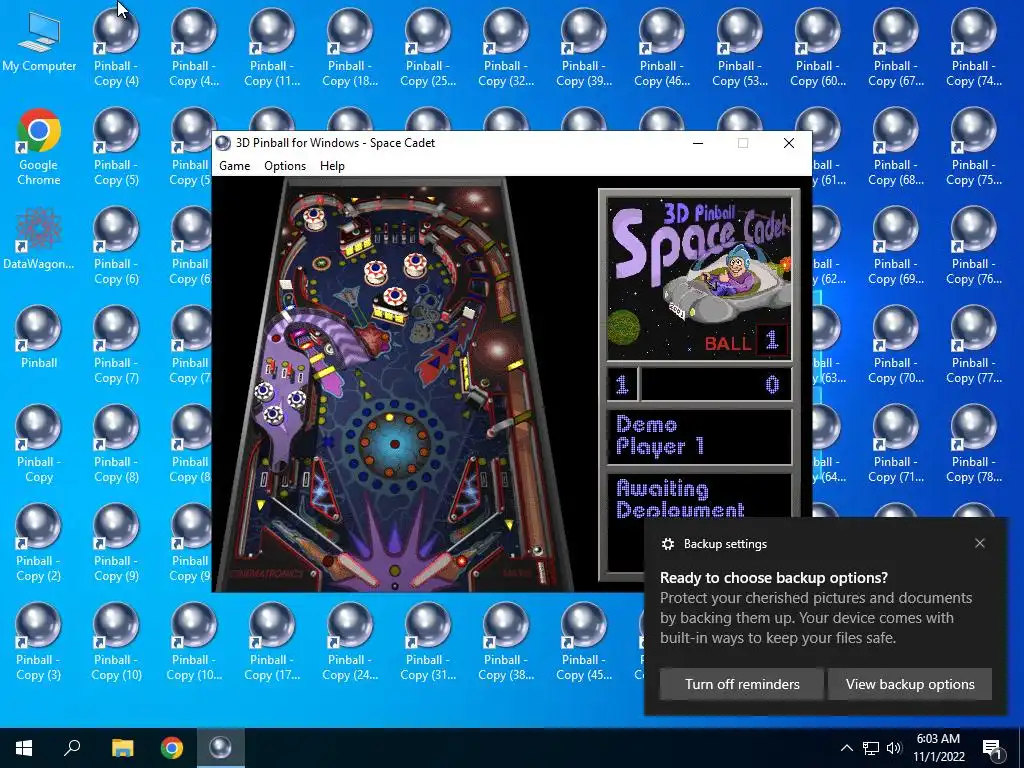This screenshot has height=768, width=1024.
Task: Select Pinball - Copy (75...) shortcut
Action: click(974, 148)
